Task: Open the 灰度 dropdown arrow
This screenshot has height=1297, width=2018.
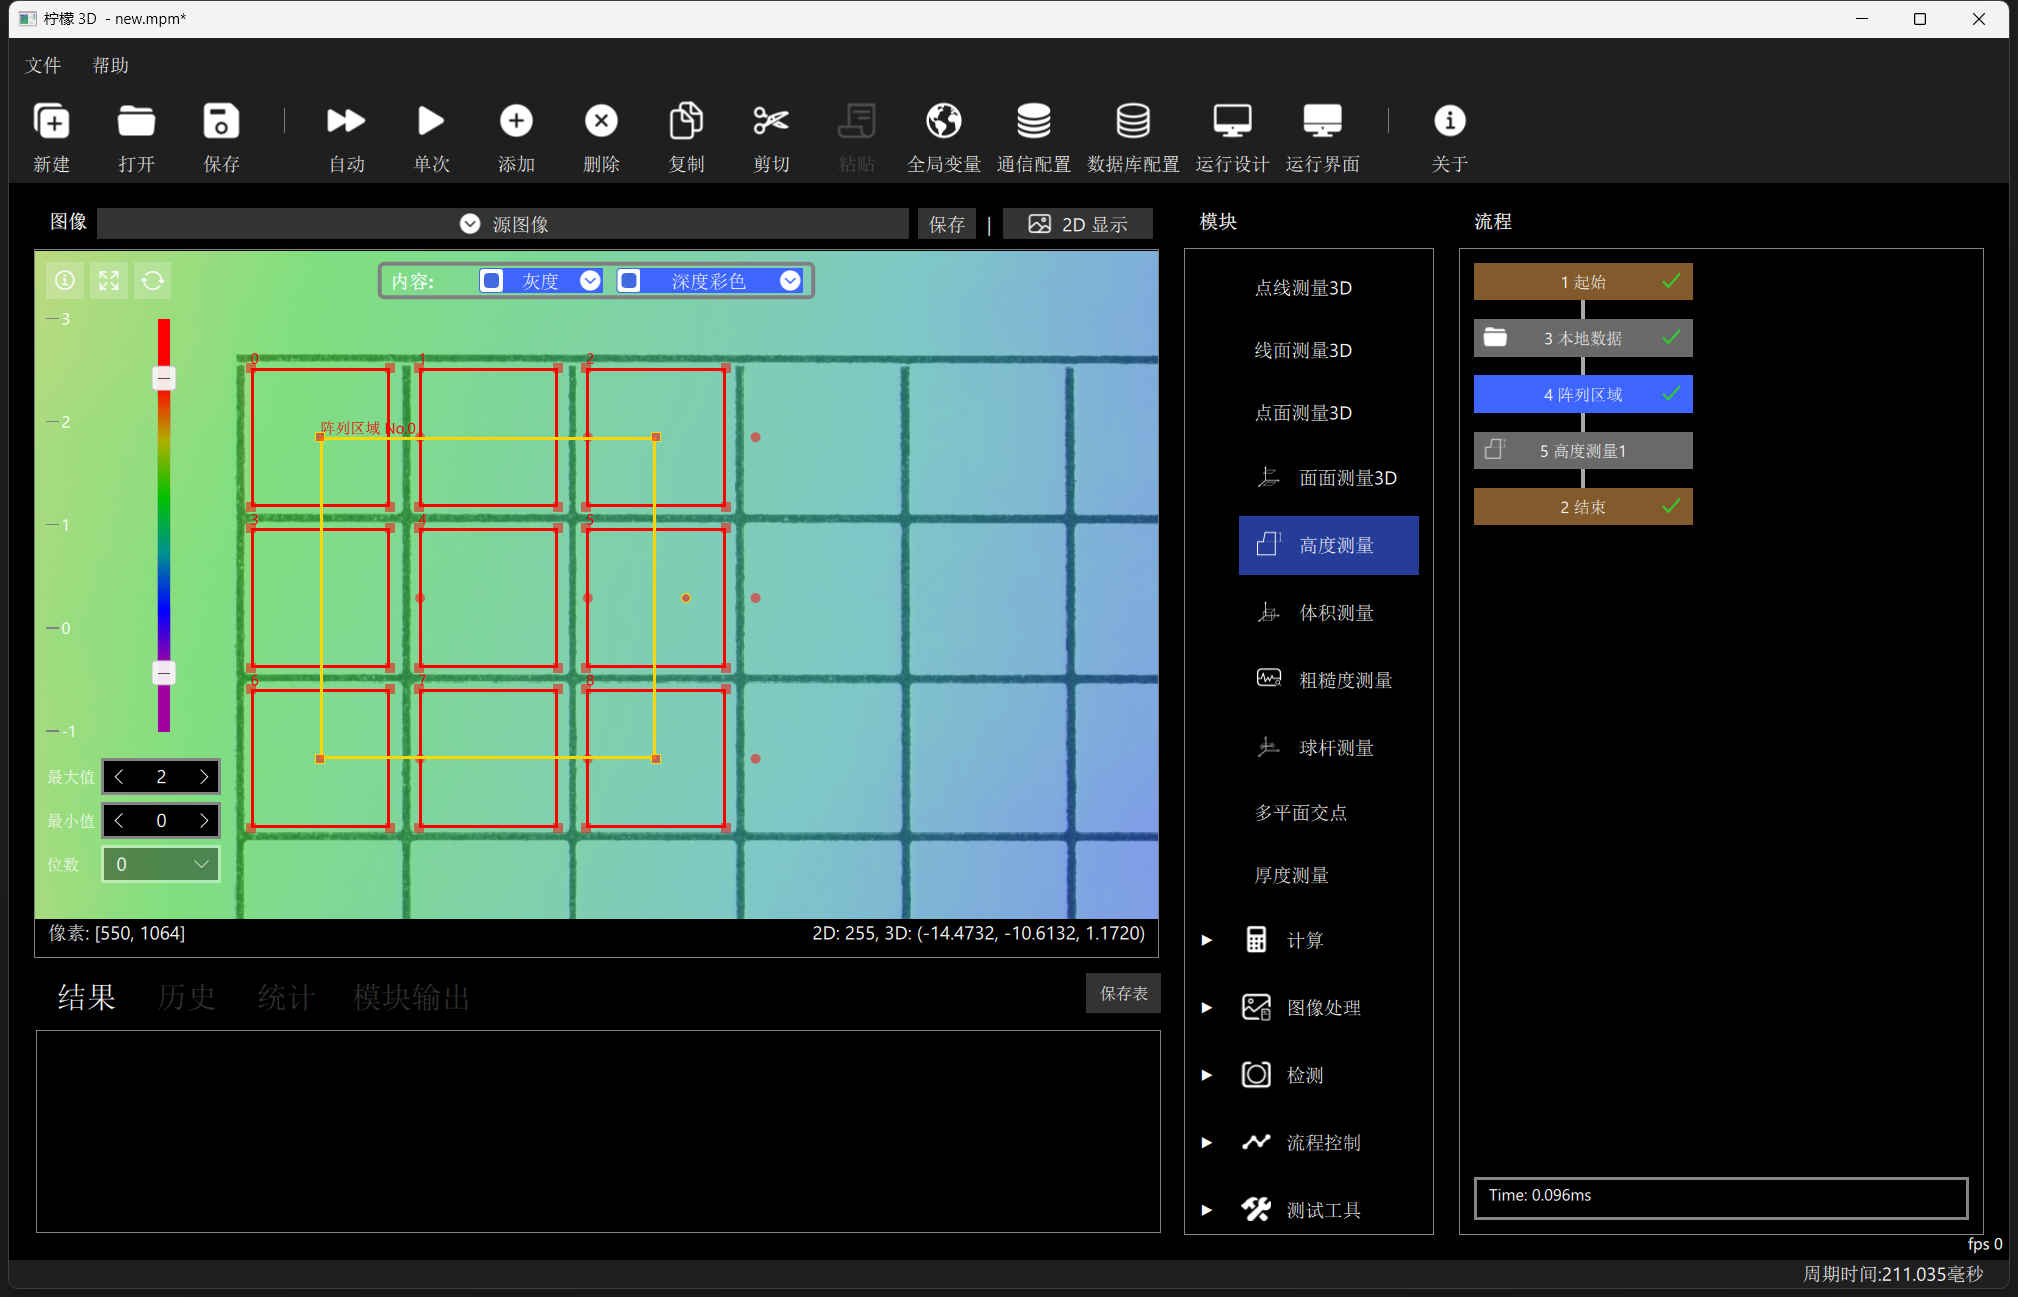Action: (x=590, y=281)
